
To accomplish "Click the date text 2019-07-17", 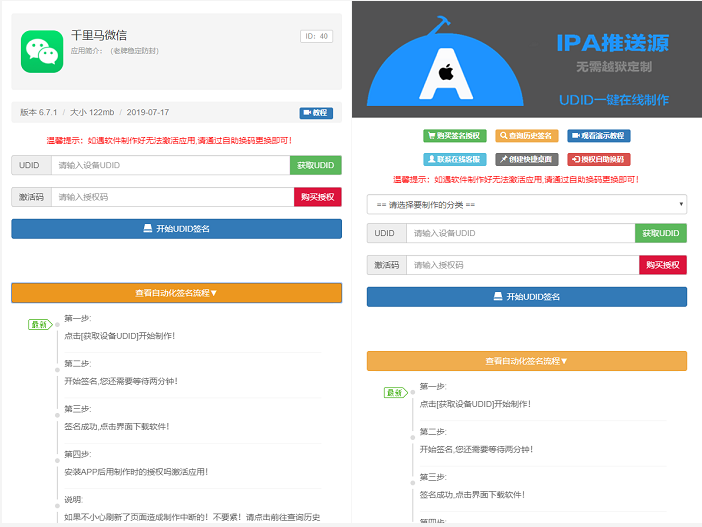I will (148, 112).
